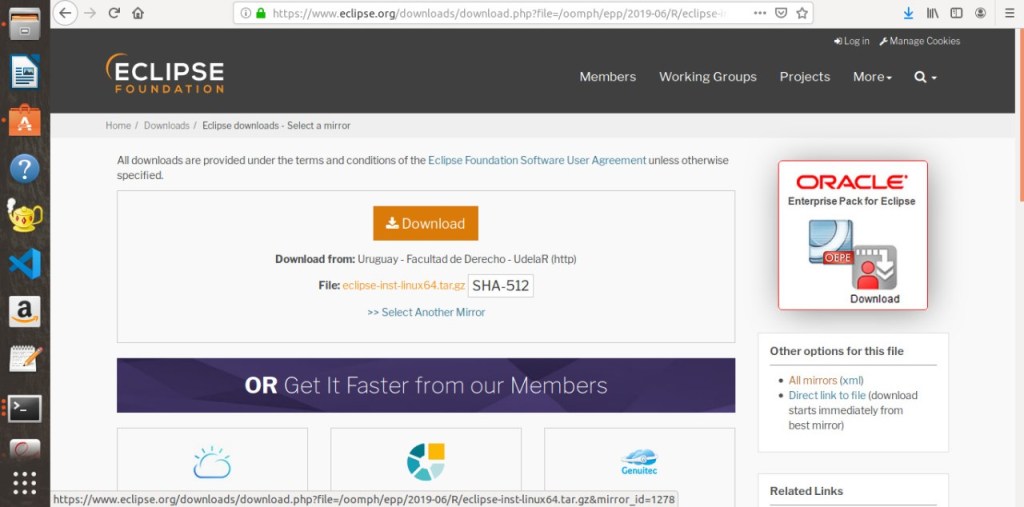Expand the search dropdown in the navbar

point(925,77)
